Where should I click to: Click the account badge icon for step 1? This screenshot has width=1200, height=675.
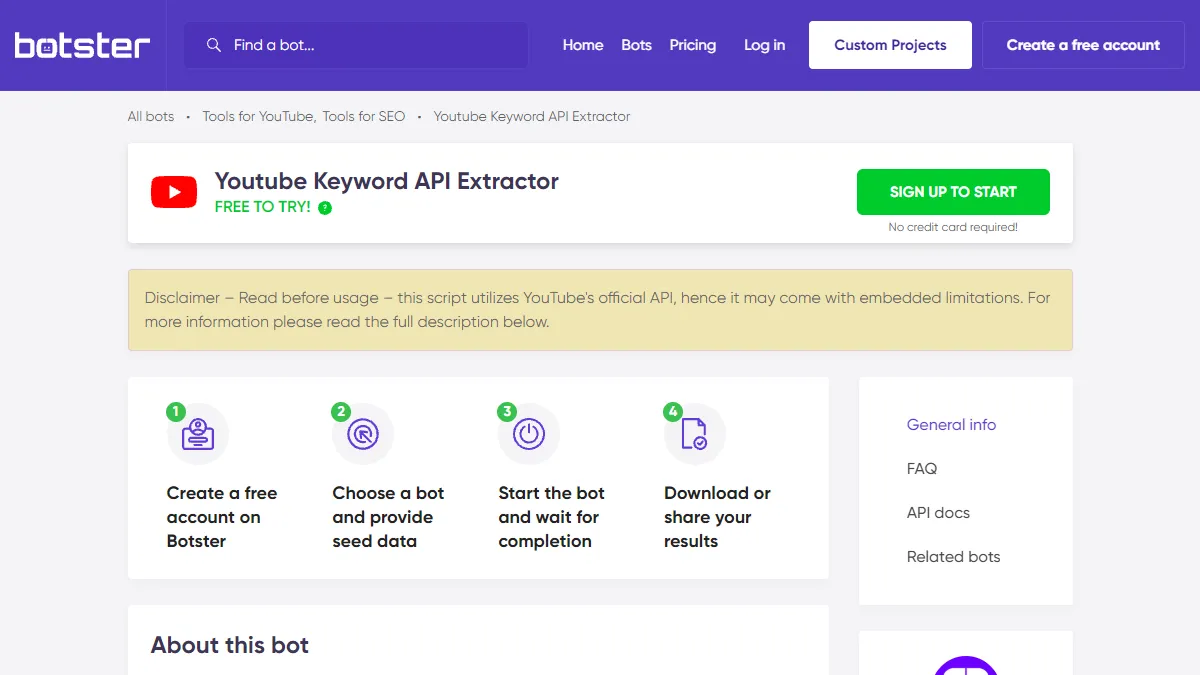pos(198,434)
